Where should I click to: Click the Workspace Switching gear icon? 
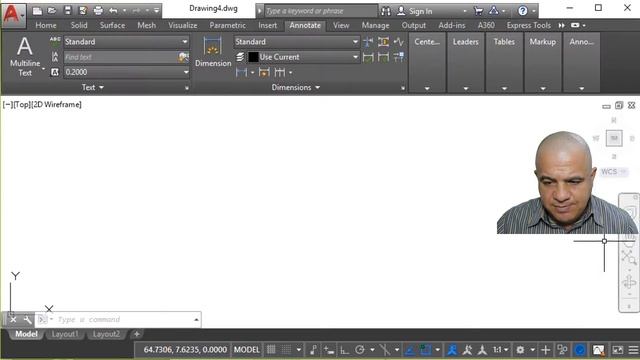[x=520, y=350]
